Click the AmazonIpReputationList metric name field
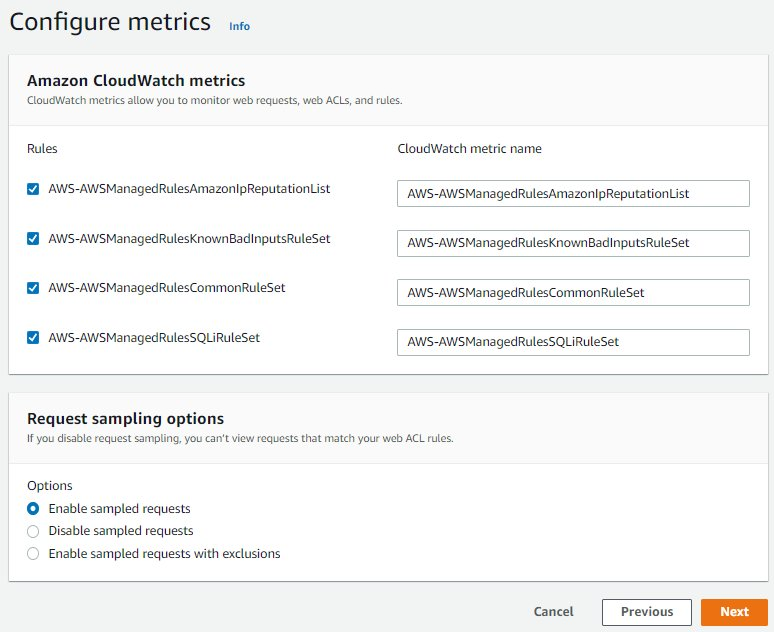Image resolution: width=774 pixels, height=632 pixels. coord(572,193)
